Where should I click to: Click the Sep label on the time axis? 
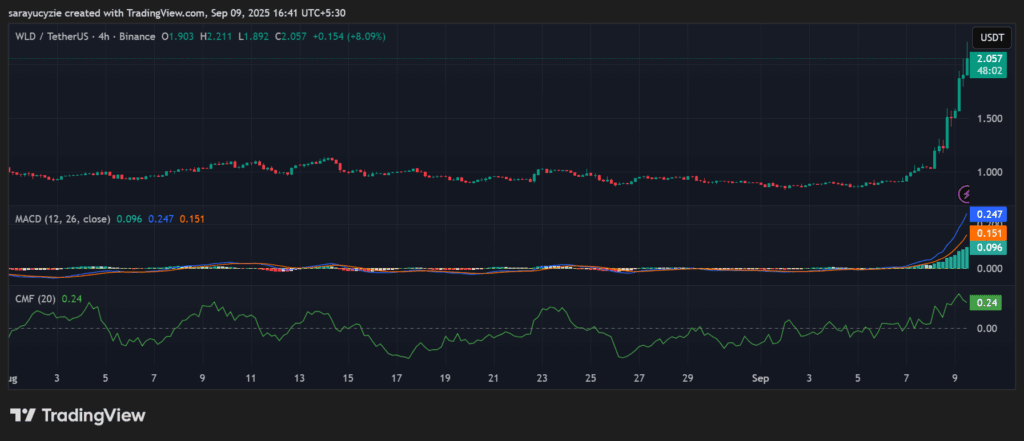coord(760,378)
